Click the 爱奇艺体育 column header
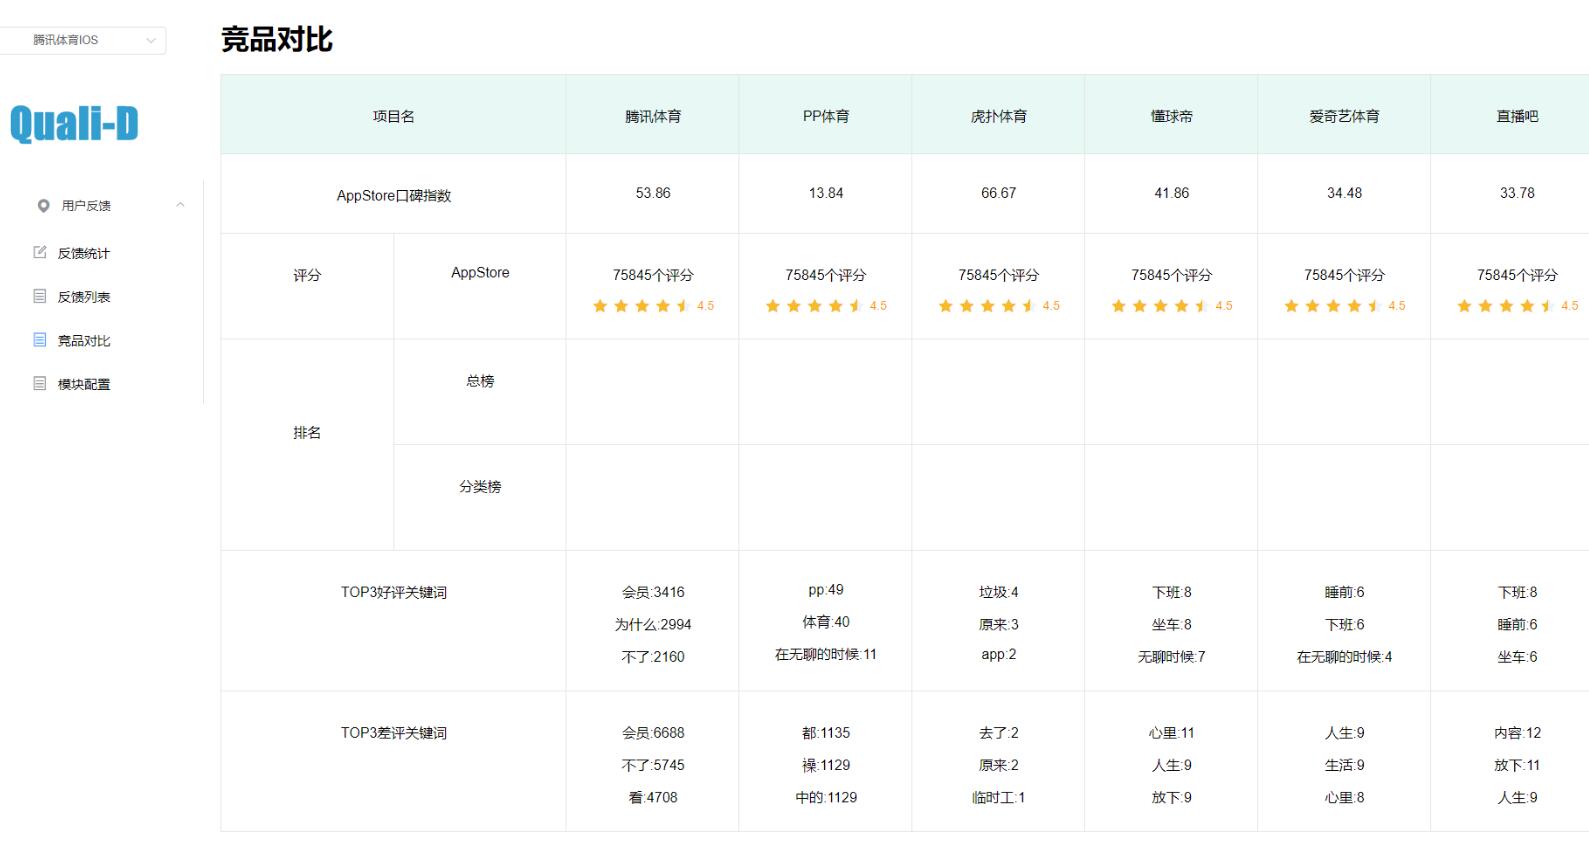Viewport: 1589px width, 845px height. point(1344,116)
